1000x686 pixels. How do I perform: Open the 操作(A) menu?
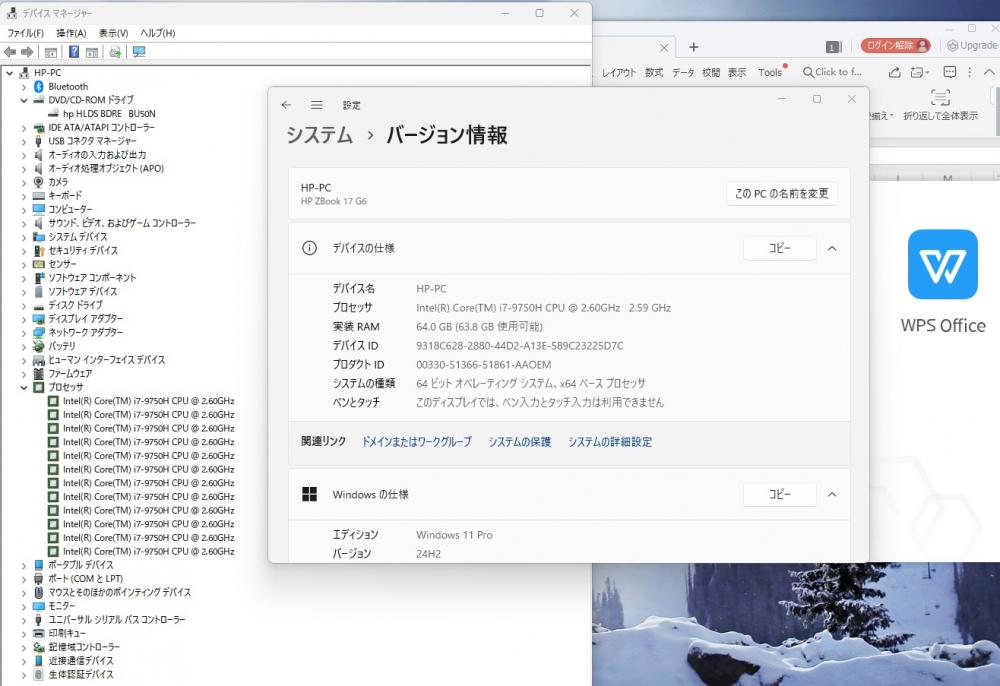(71, 33)
